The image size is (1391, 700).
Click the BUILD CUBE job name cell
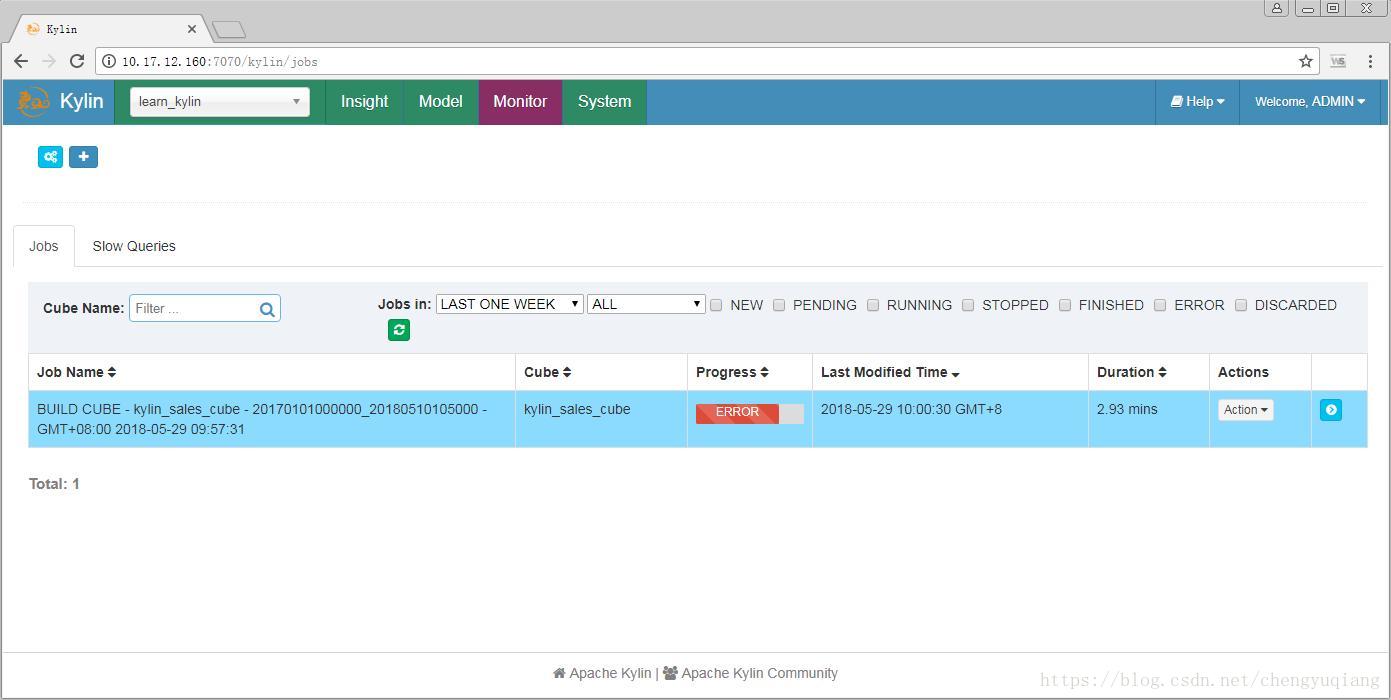[272, 419]
